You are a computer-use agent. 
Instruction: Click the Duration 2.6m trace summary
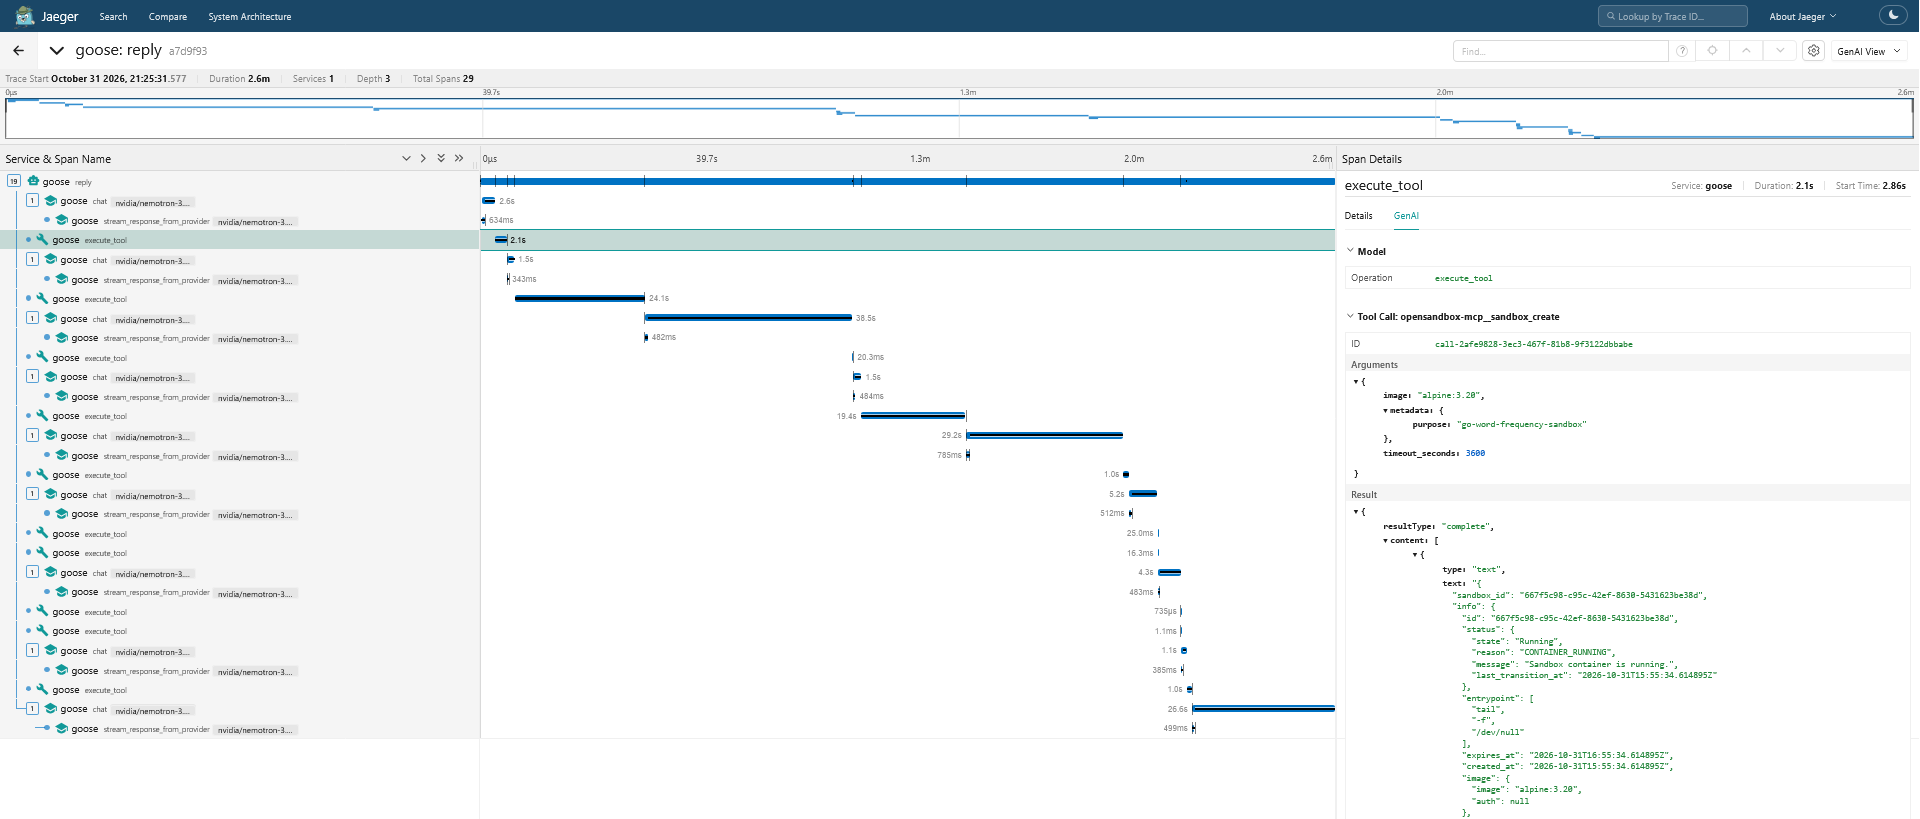coord(239,79)
